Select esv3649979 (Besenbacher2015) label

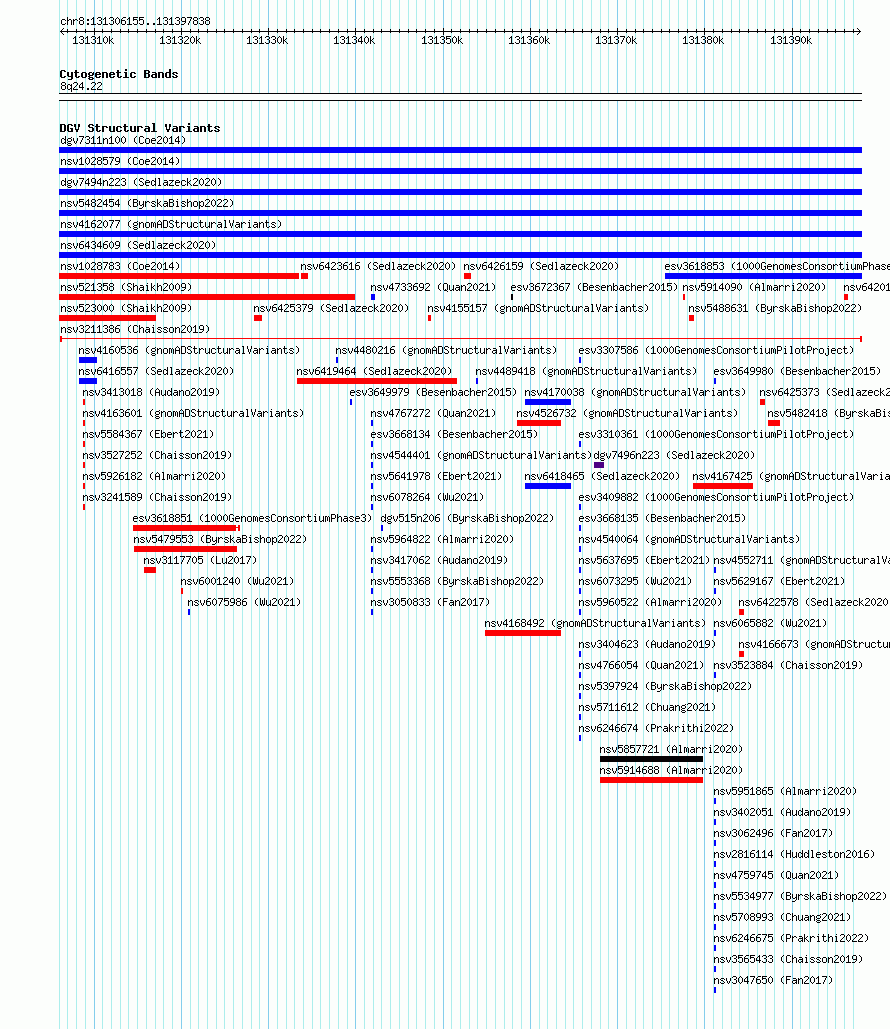point(433,392)
